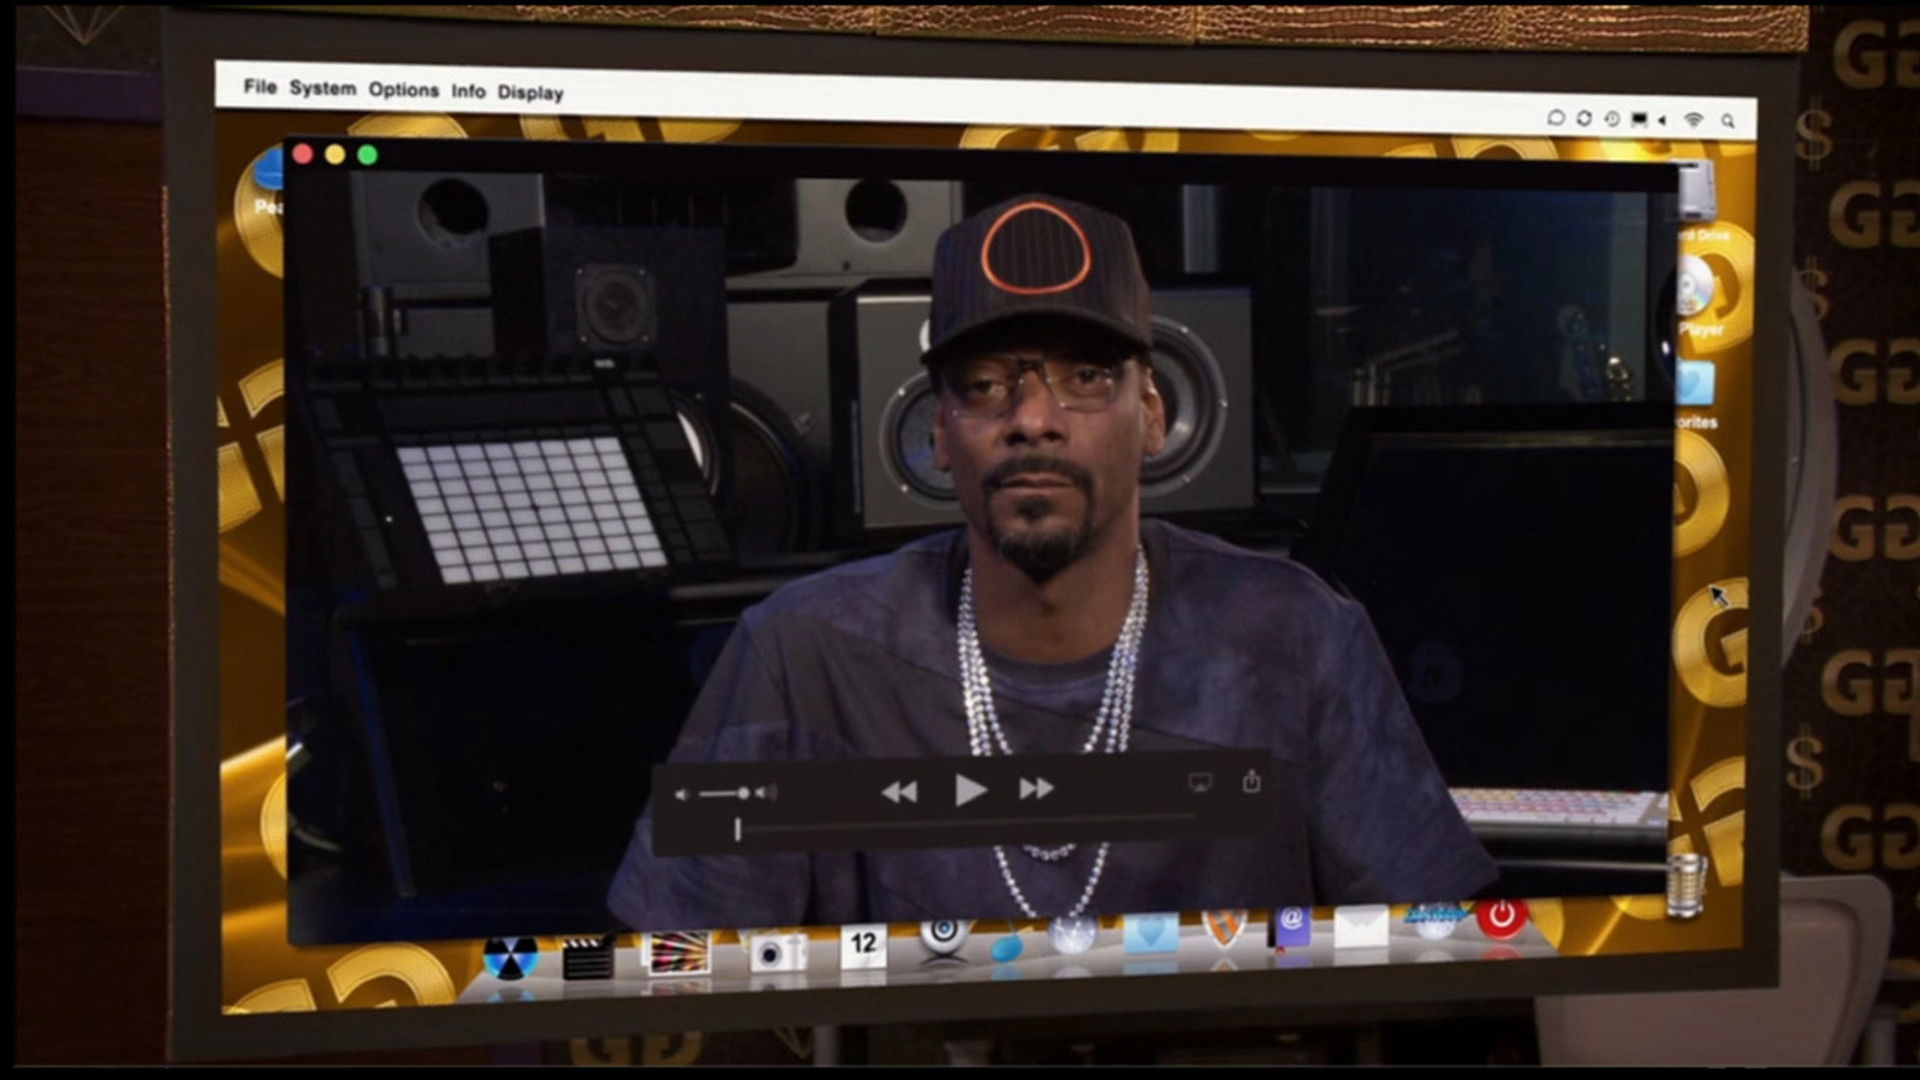Click the video progress scrubber bar
Image resolution: width=1920 pixels, height=1080 pixels.
pos(965,822)
